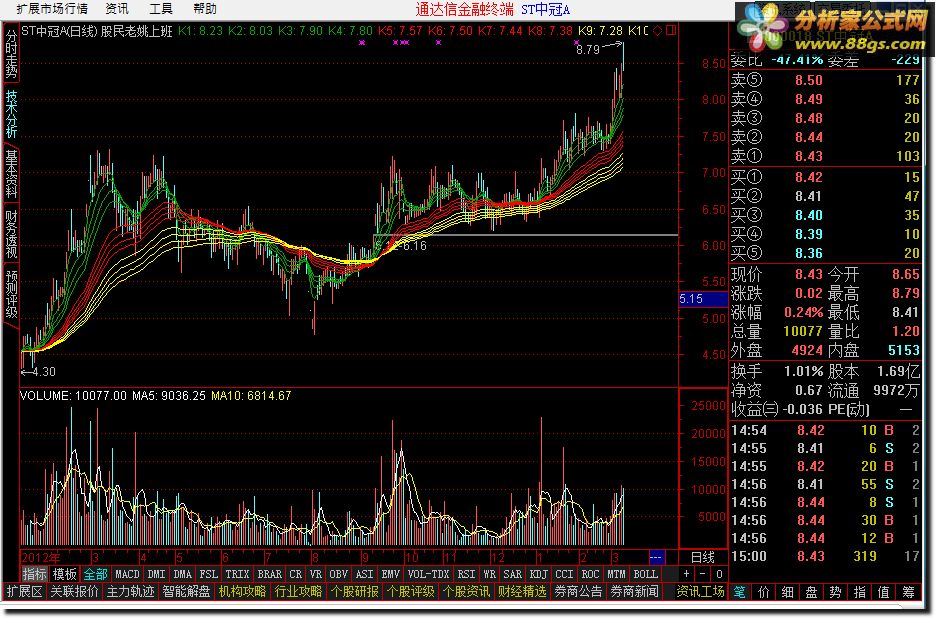Open 机构攻略
The height and width of the screenshot is (619, 937).
(242, 592)
